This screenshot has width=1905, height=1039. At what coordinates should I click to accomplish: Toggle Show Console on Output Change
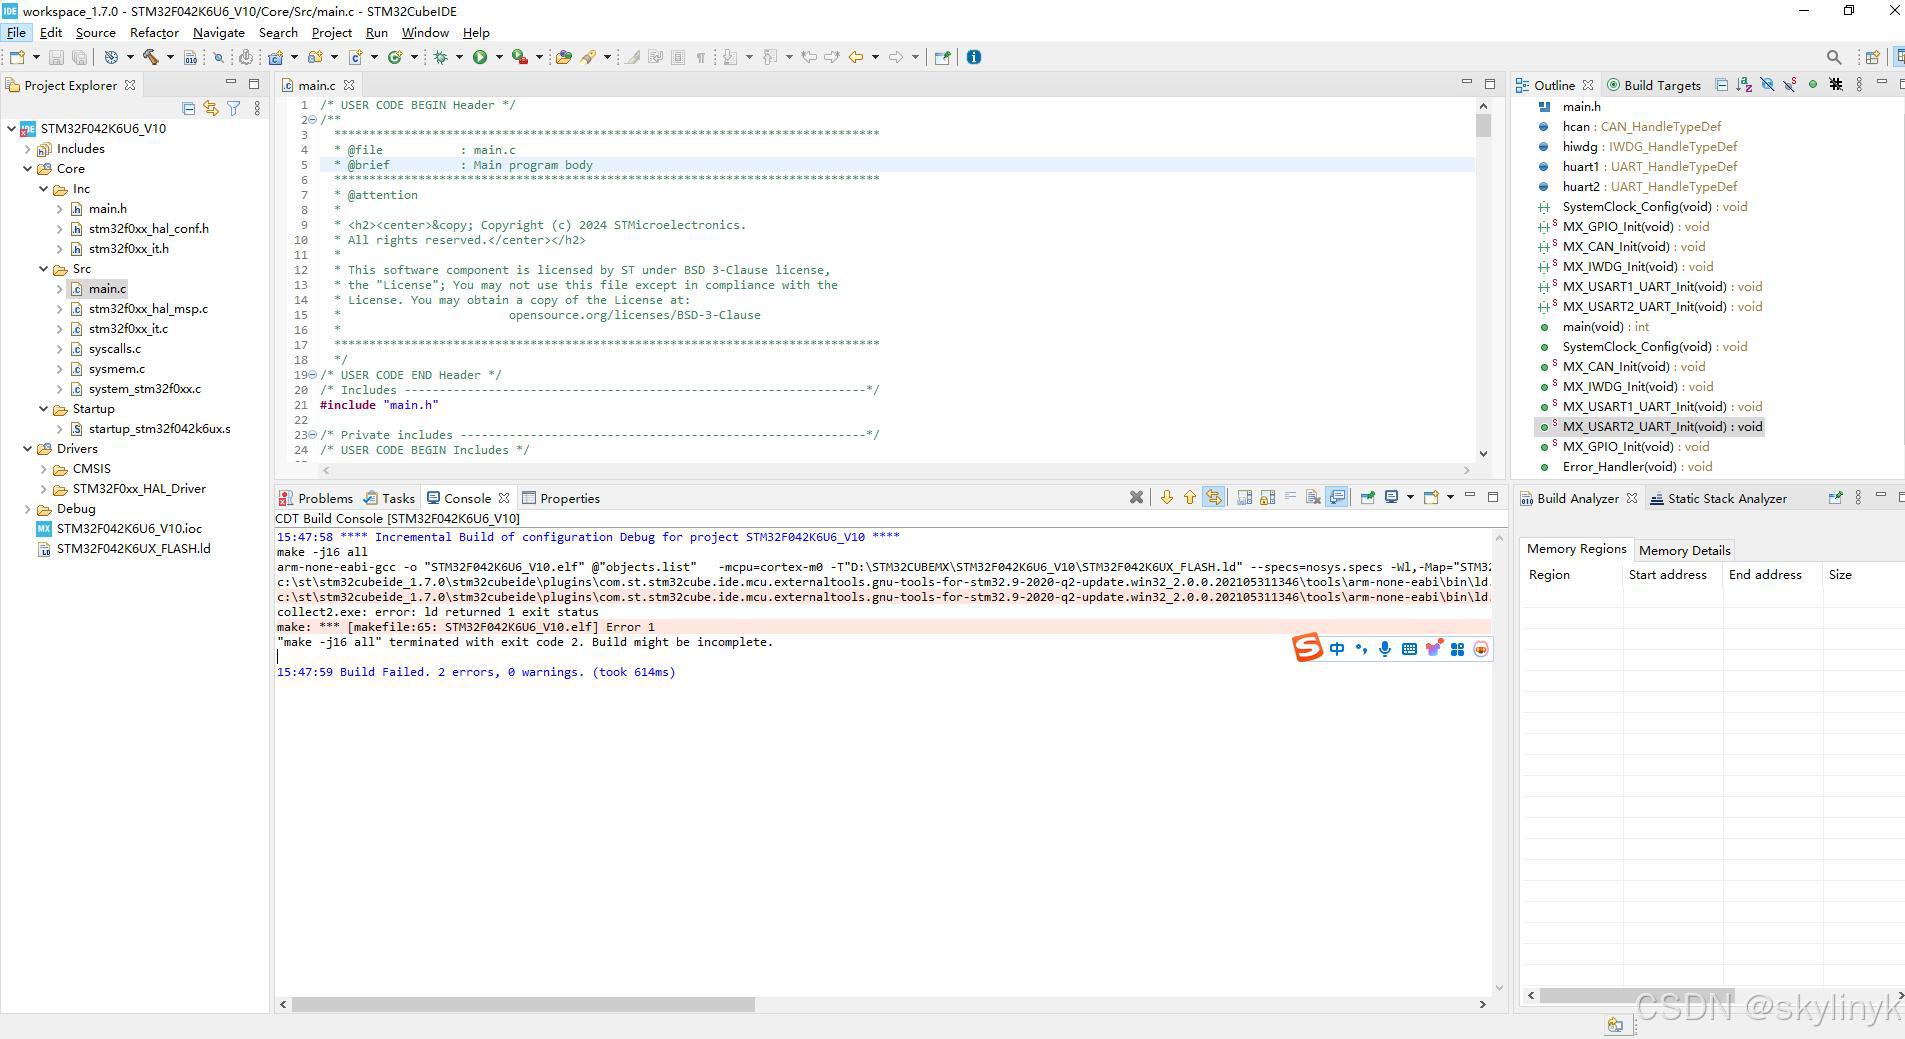[1337, 497]
